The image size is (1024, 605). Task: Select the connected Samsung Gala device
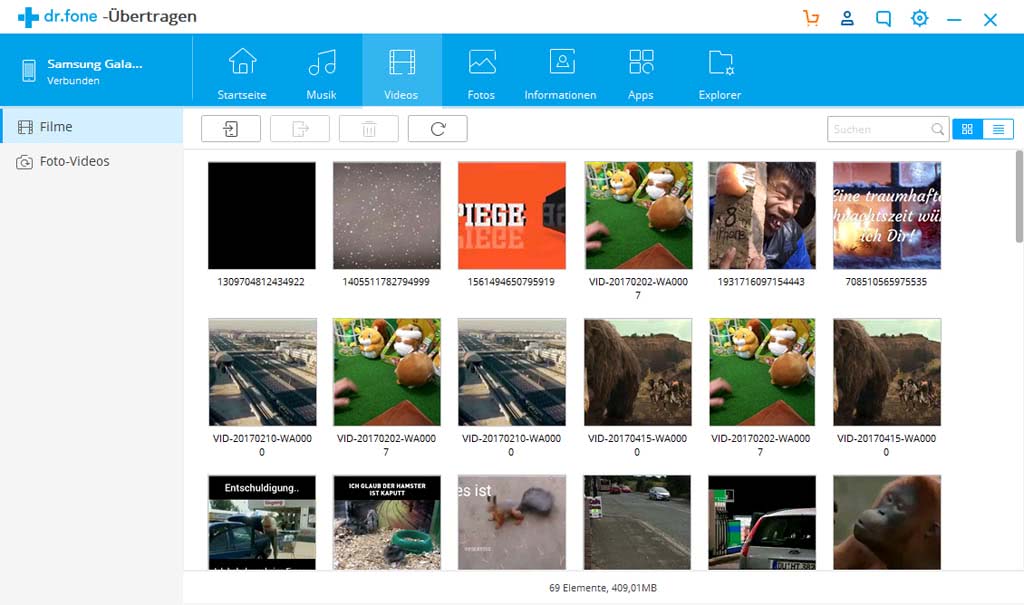click(80, 70)
